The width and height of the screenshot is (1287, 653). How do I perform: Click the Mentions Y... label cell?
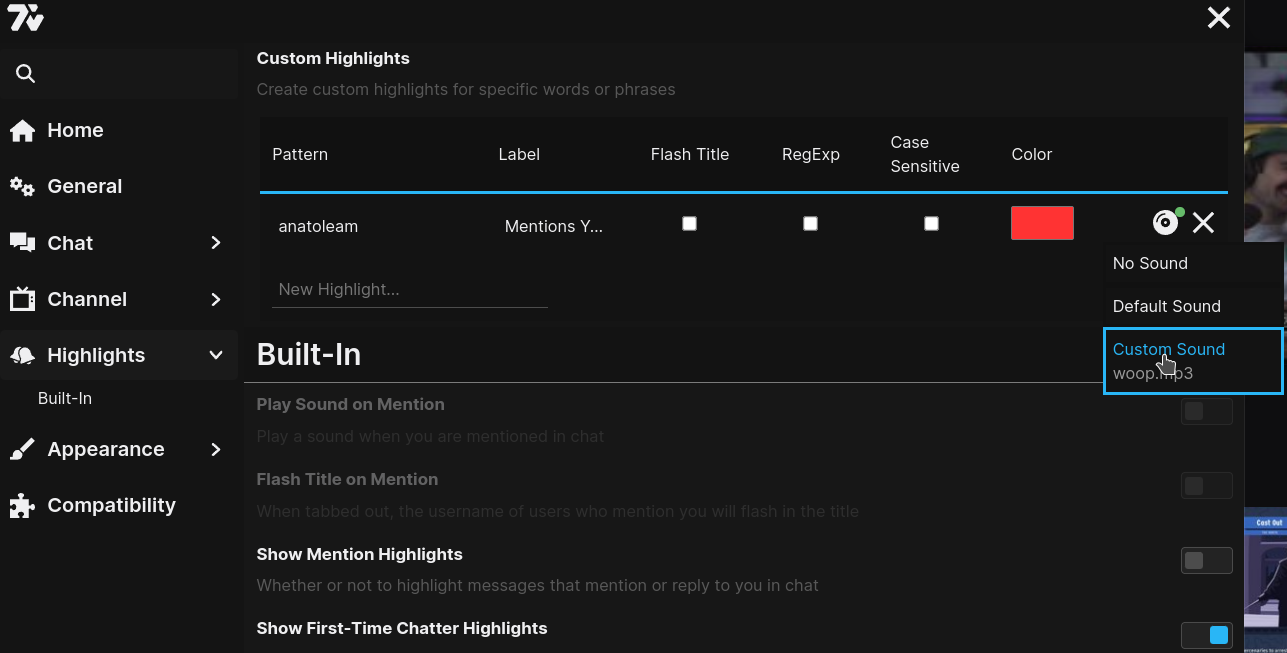554,226
